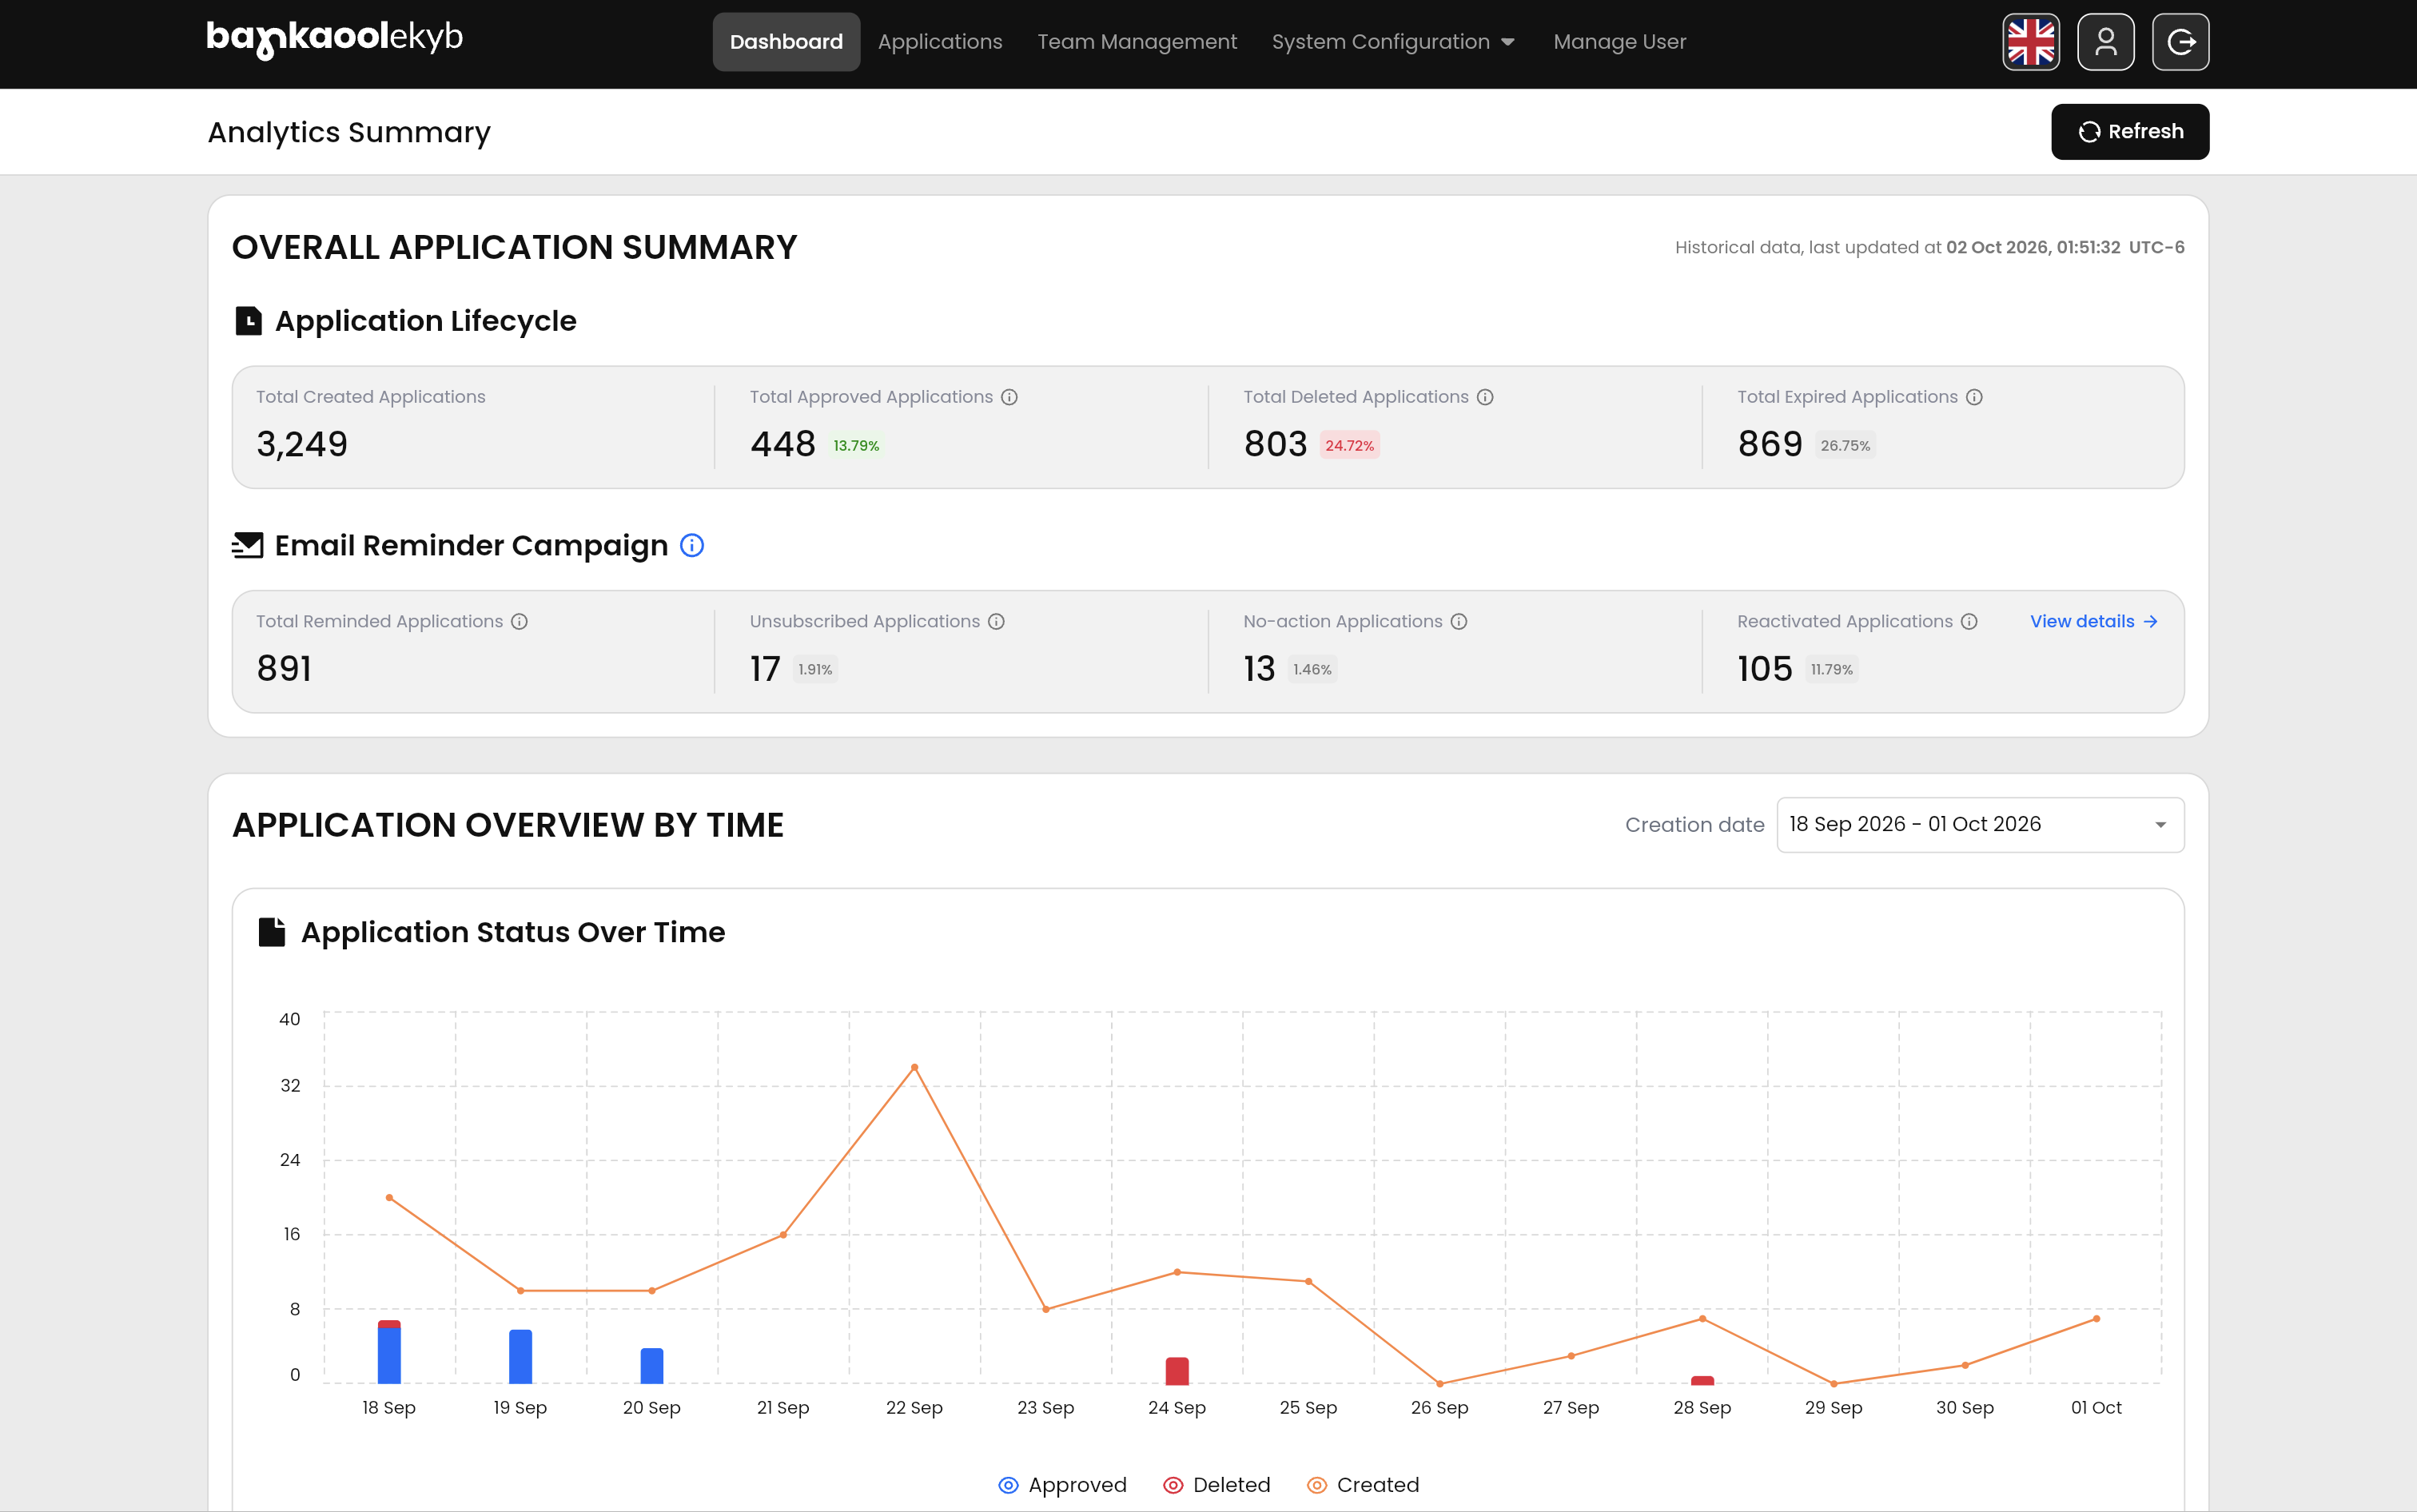Viewport: 2417px width, 1512px height.
Task: Click the 18 Sep blue approved bar
Action: coord(389,1355)
